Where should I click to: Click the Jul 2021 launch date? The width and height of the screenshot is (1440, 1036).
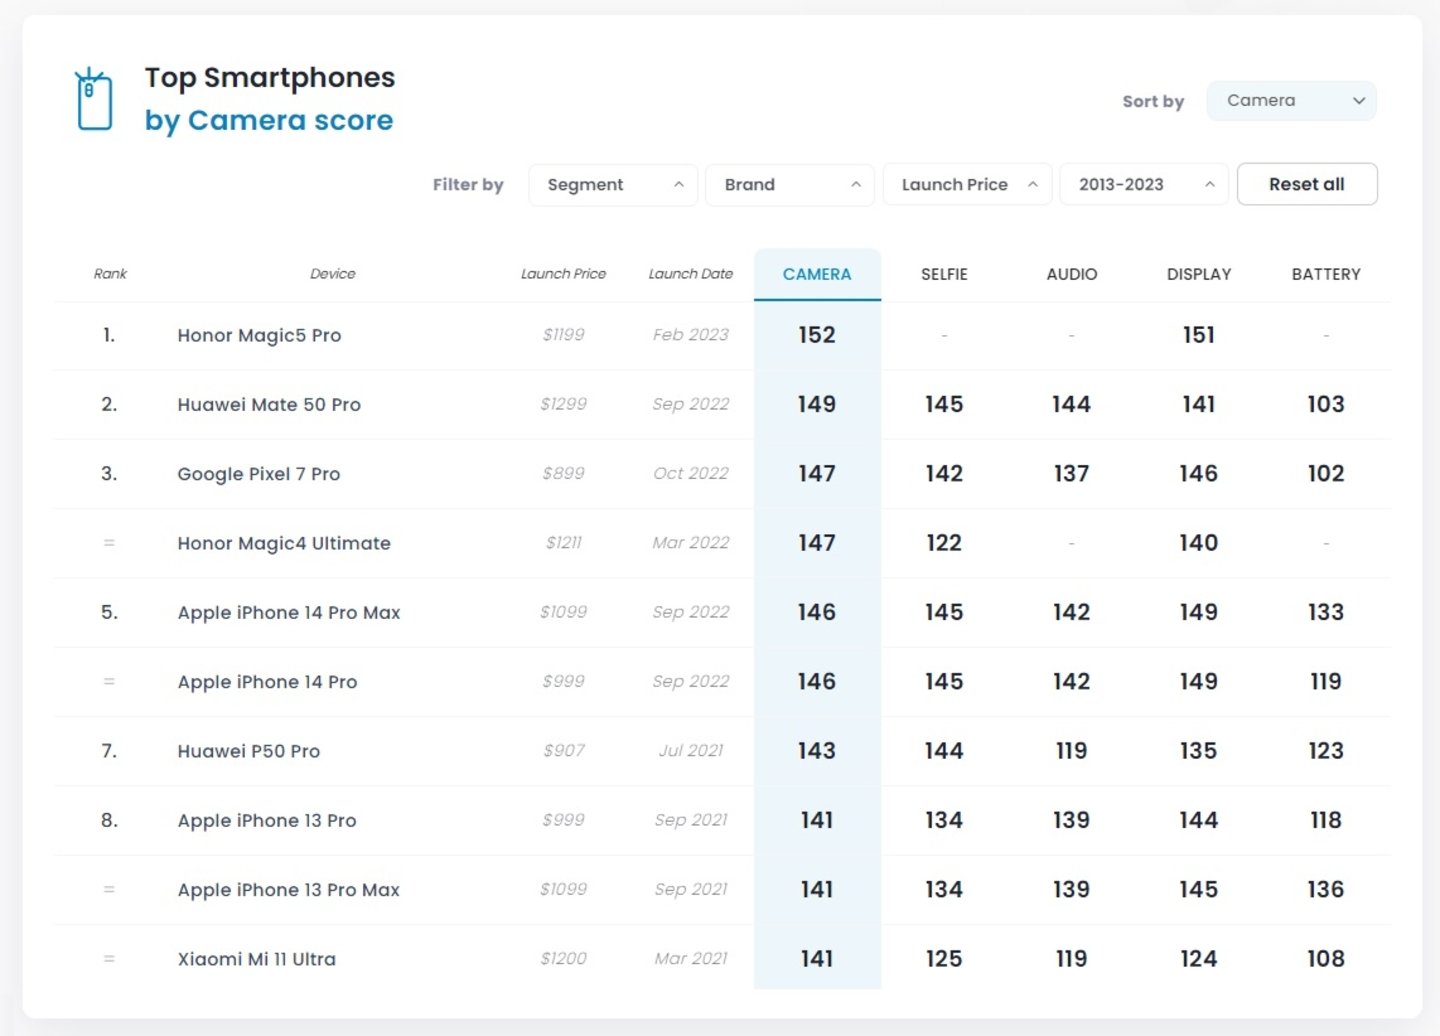[690, 750]
